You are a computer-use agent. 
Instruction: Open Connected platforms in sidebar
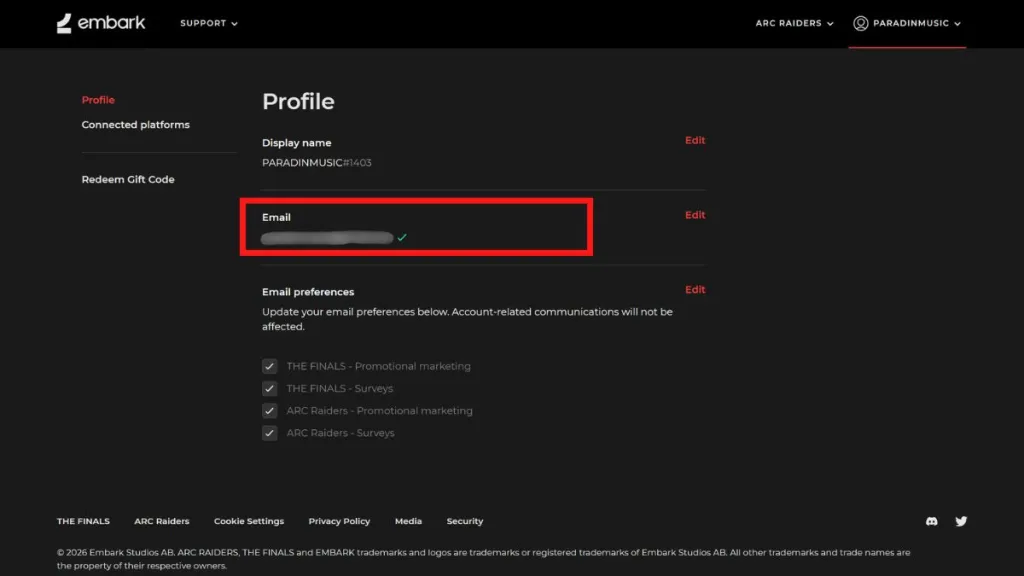[135, 125]
